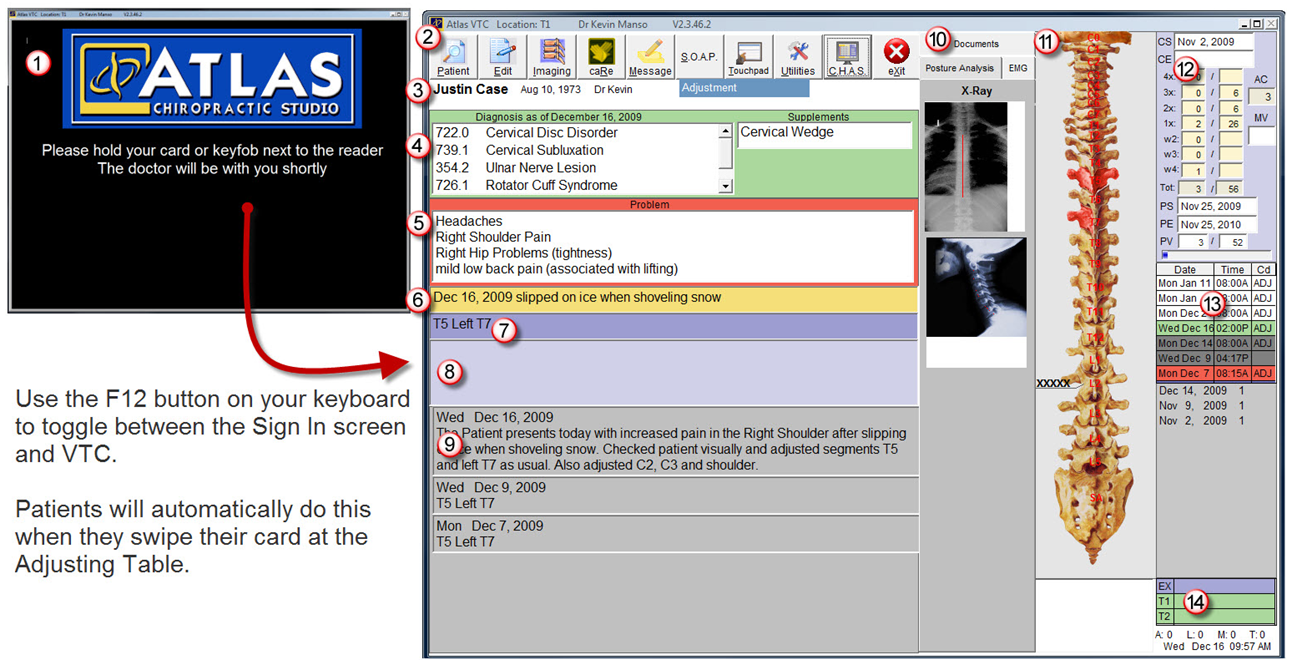
Task: Select diagnosis '739.1 Cervical Subluxation'
Action: [x=575, y=150]
